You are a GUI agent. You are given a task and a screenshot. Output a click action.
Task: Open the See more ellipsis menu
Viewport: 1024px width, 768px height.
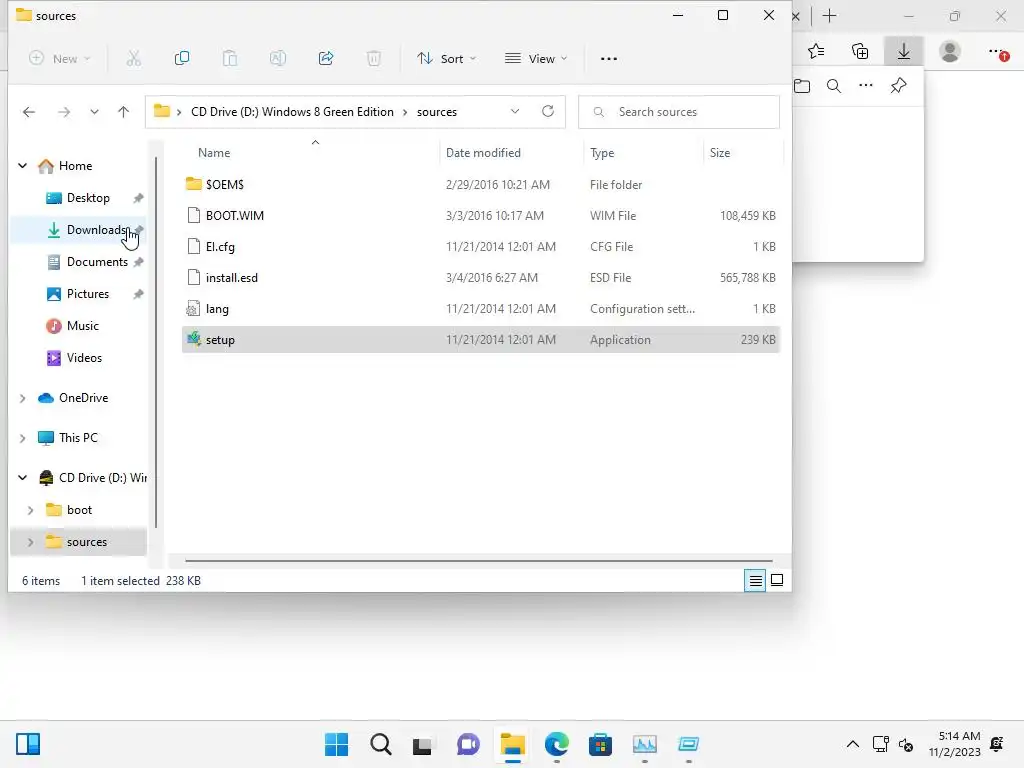pos(609,59)
